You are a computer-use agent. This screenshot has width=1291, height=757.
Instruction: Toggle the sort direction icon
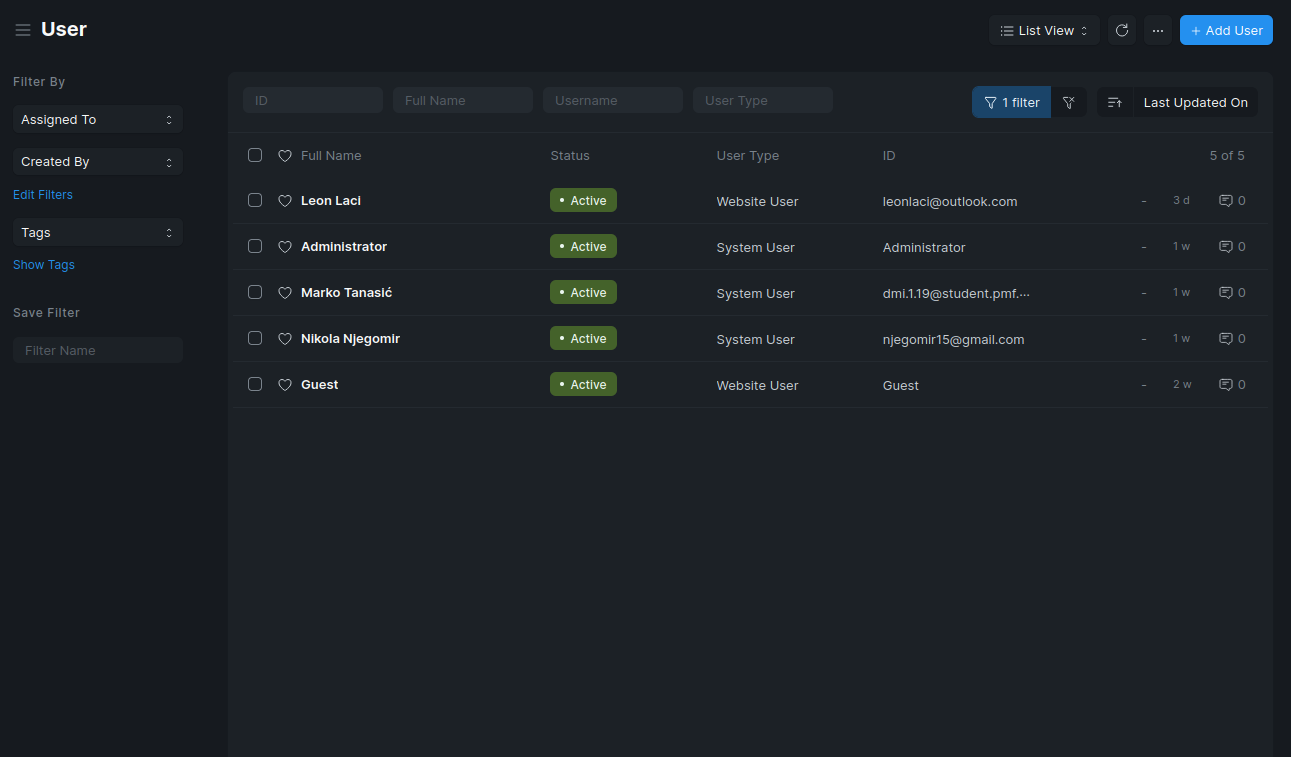coord(1115,102)
